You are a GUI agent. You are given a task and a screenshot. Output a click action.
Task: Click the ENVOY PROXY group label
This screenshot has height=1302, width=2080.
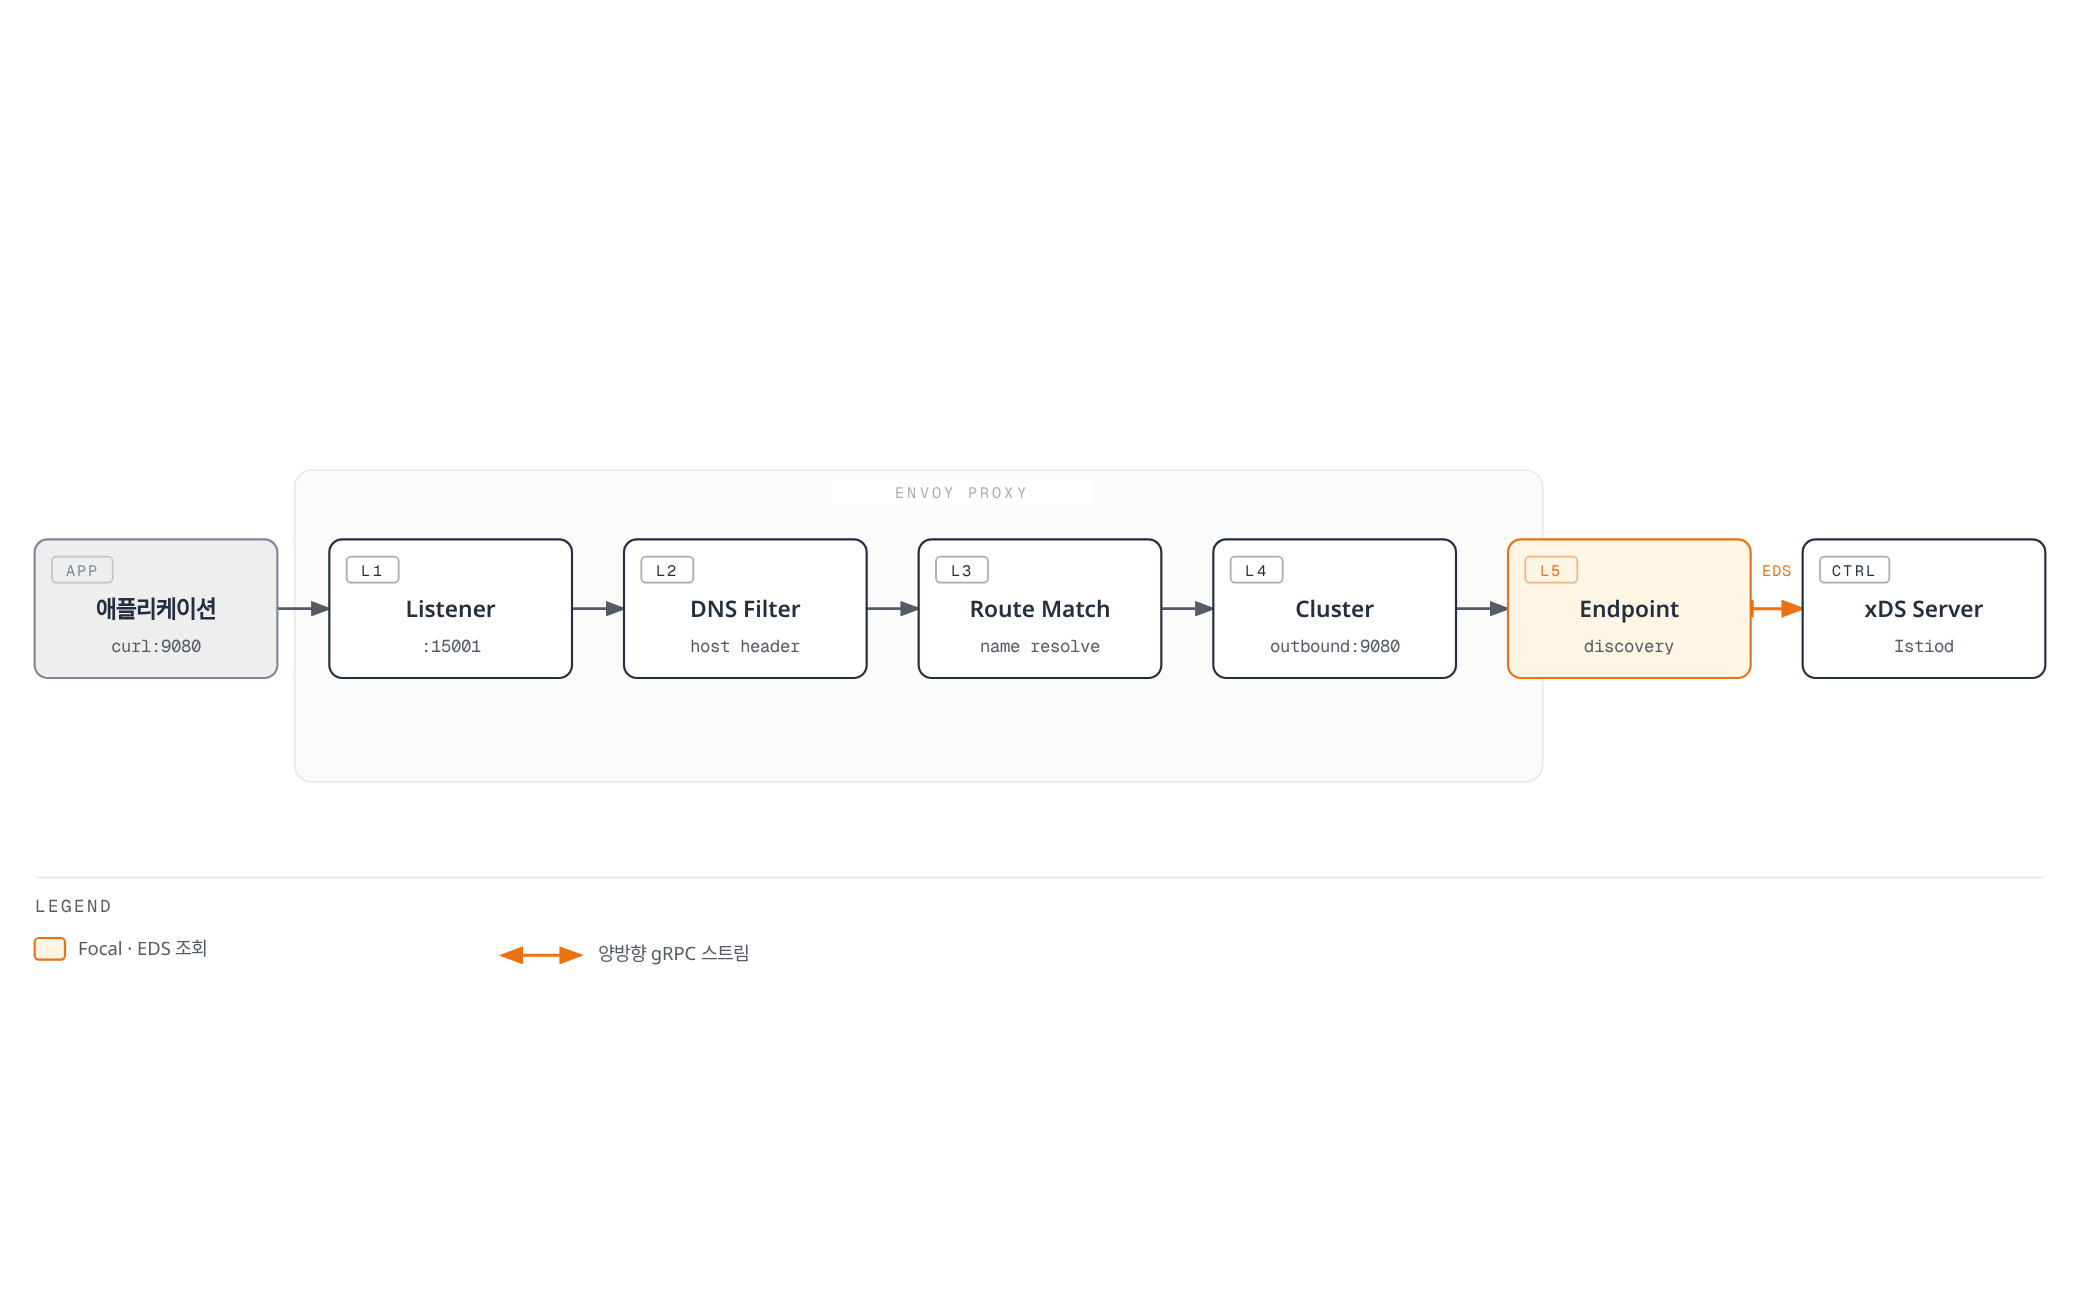point(961,493)
